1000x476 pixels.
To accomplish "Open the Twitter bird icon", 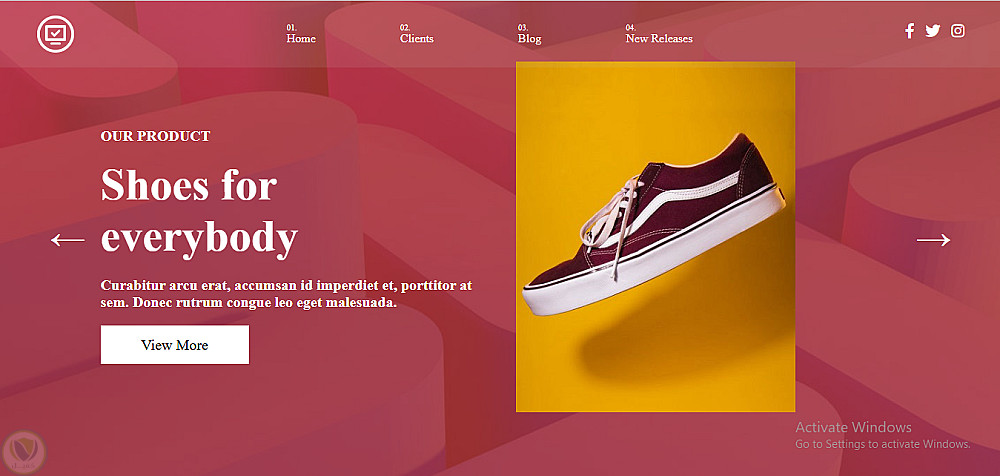I will 932,31.
